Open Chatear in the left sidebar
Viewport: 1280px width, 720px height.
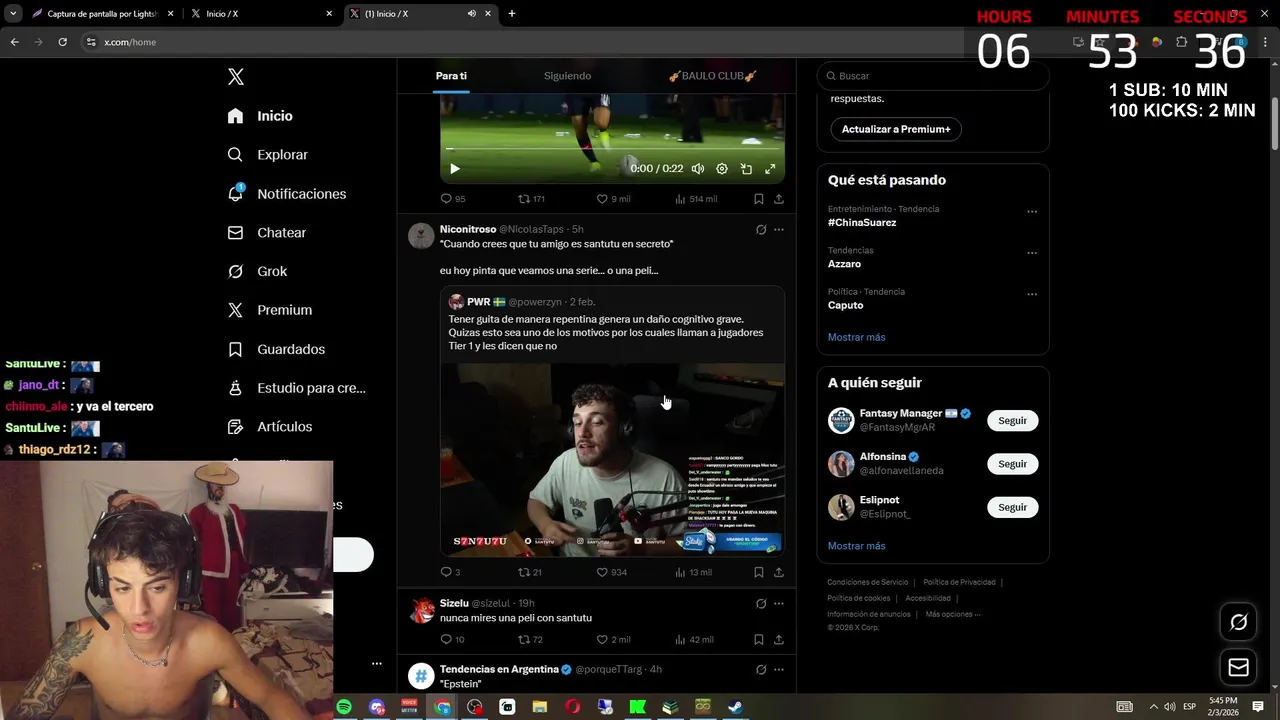pos(266,233)
